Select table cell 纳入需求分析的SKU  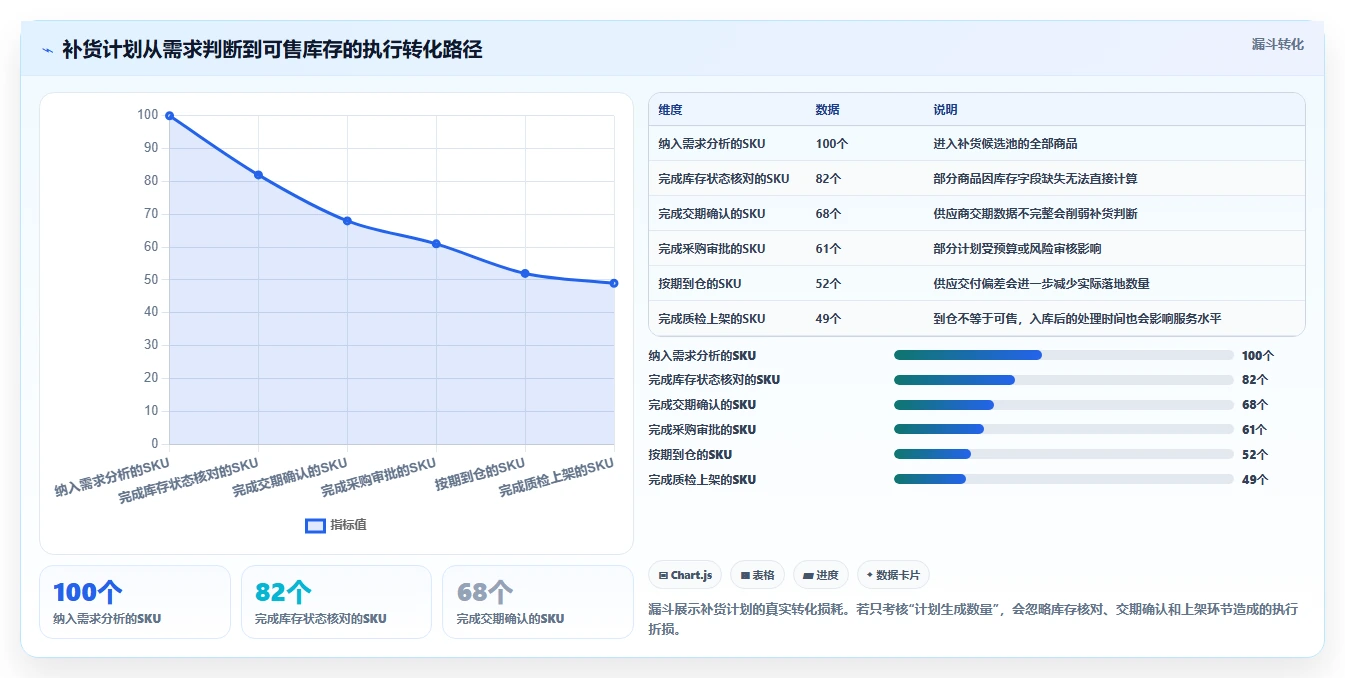coord(712,144)
